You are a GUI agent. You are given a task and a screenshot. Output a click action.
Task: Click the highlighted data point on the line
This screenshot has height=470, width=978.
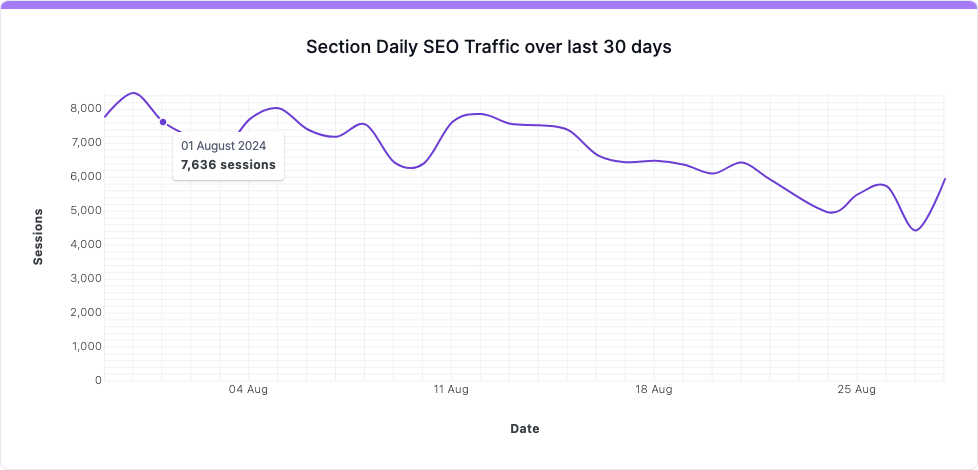[x=163, y=122]
